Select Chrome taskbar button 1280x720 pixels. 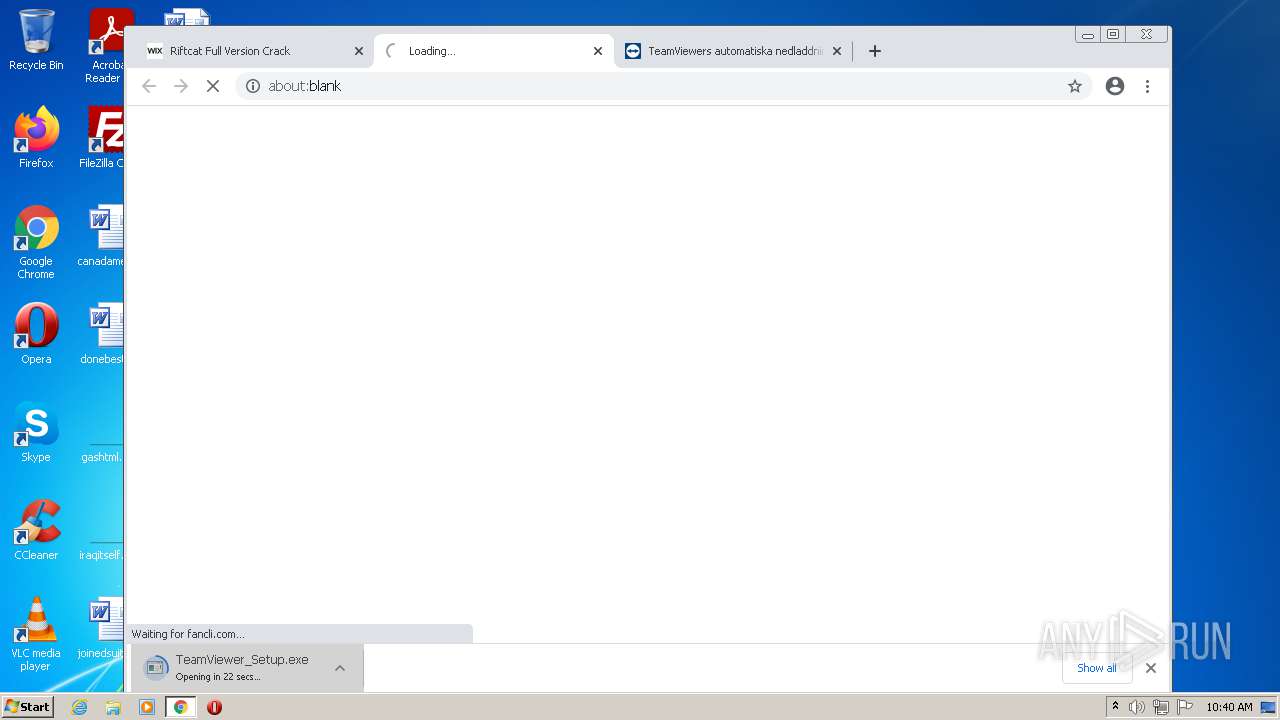point(180,707)
